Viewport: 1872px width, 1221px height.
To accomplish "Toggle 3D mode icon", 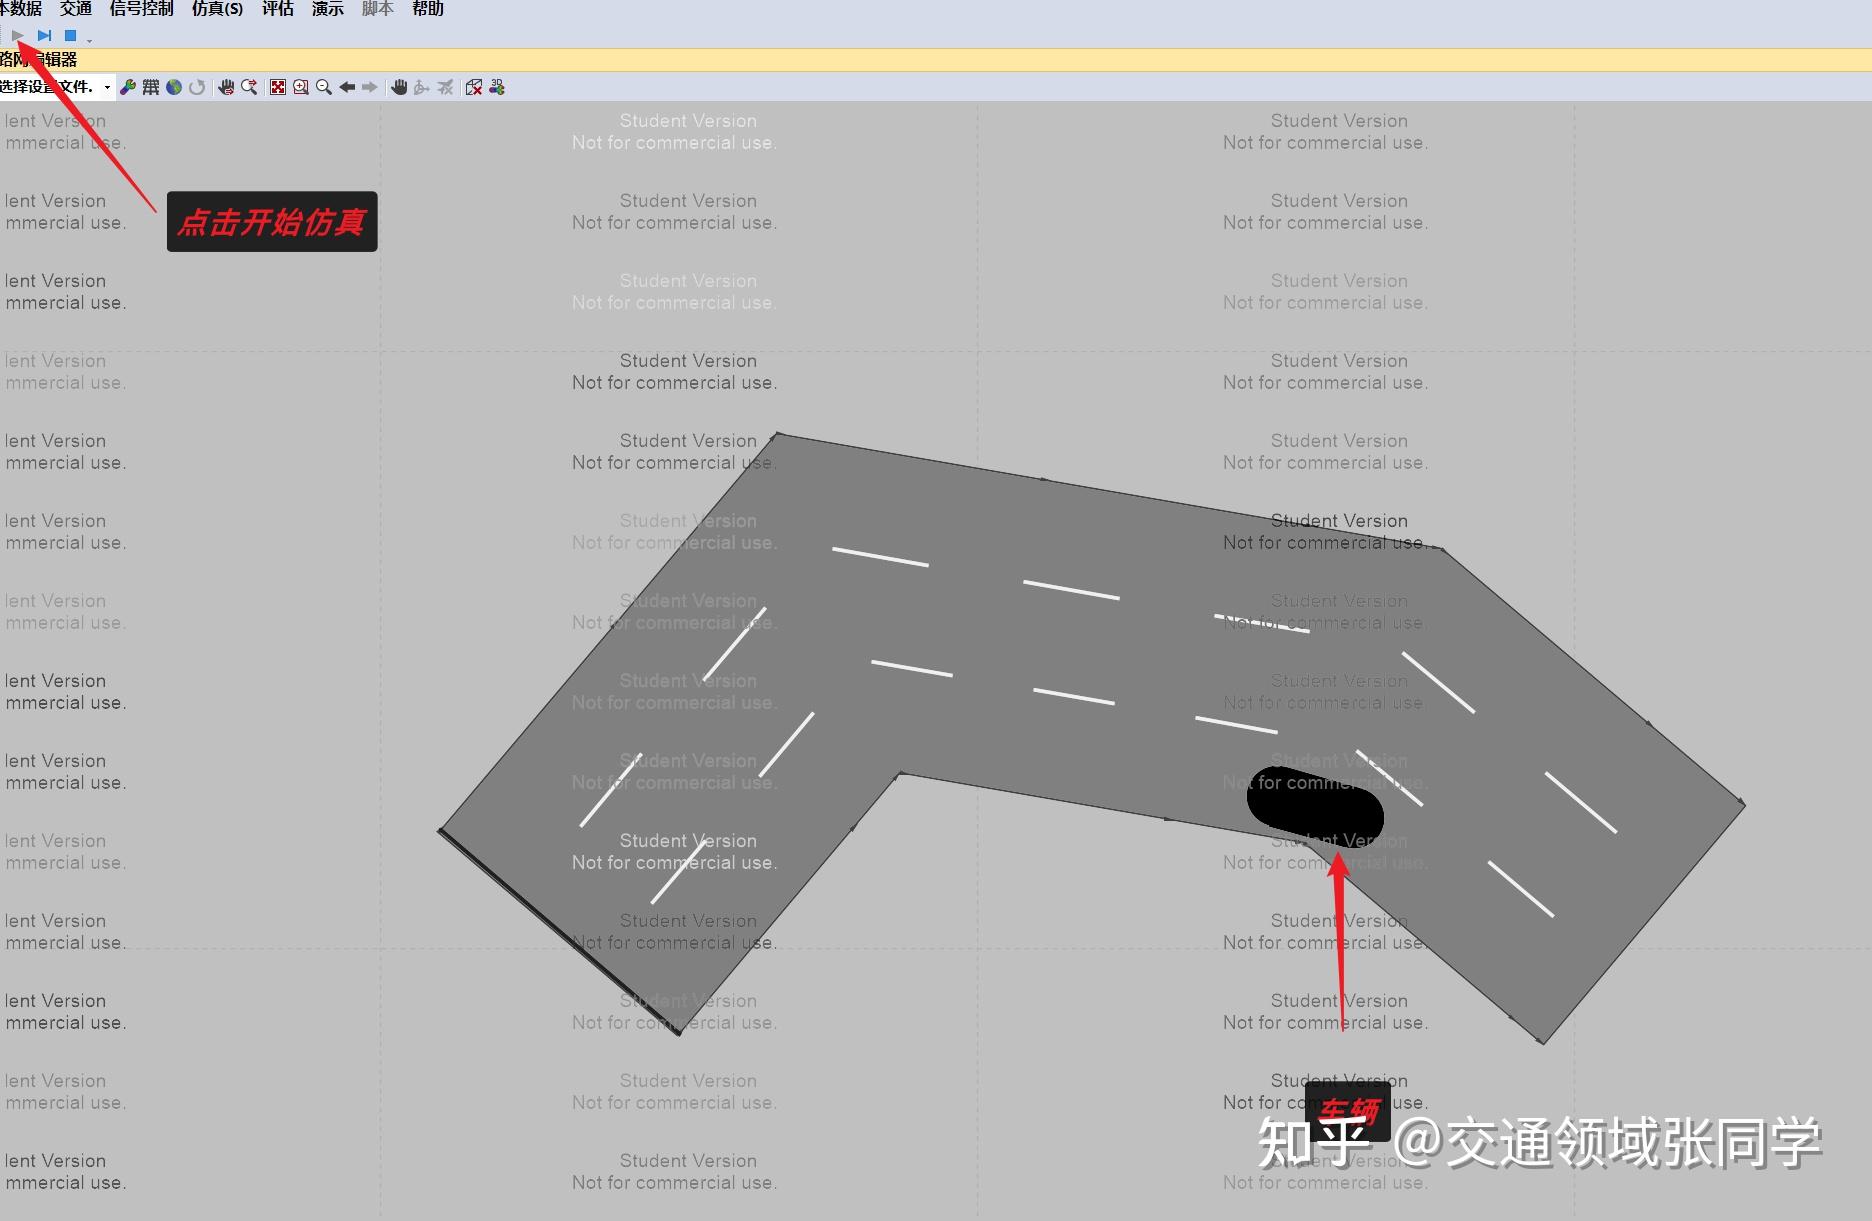I will tap(497, 87).
